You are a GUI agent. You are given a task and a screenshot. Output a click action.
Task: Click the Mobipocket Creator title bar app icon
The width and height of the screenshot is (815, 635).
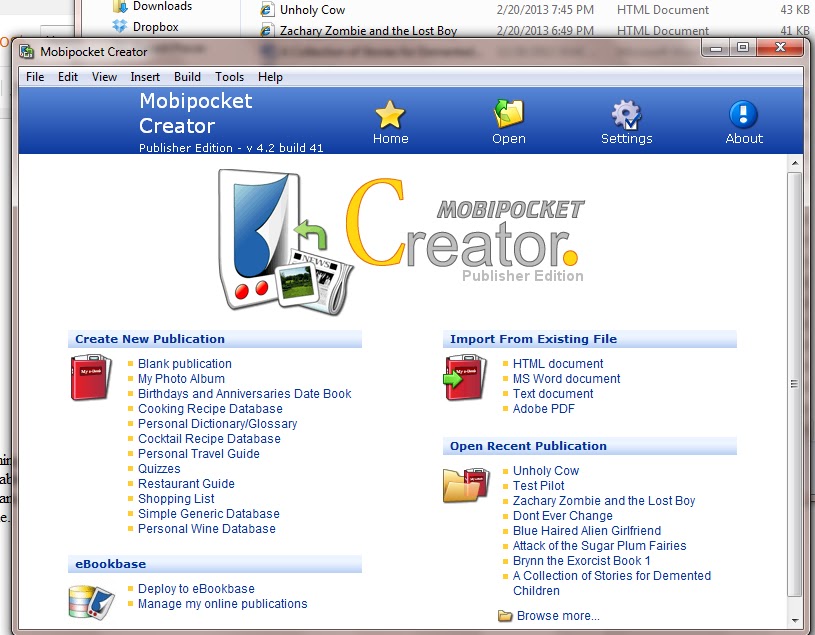click(27, 51)
